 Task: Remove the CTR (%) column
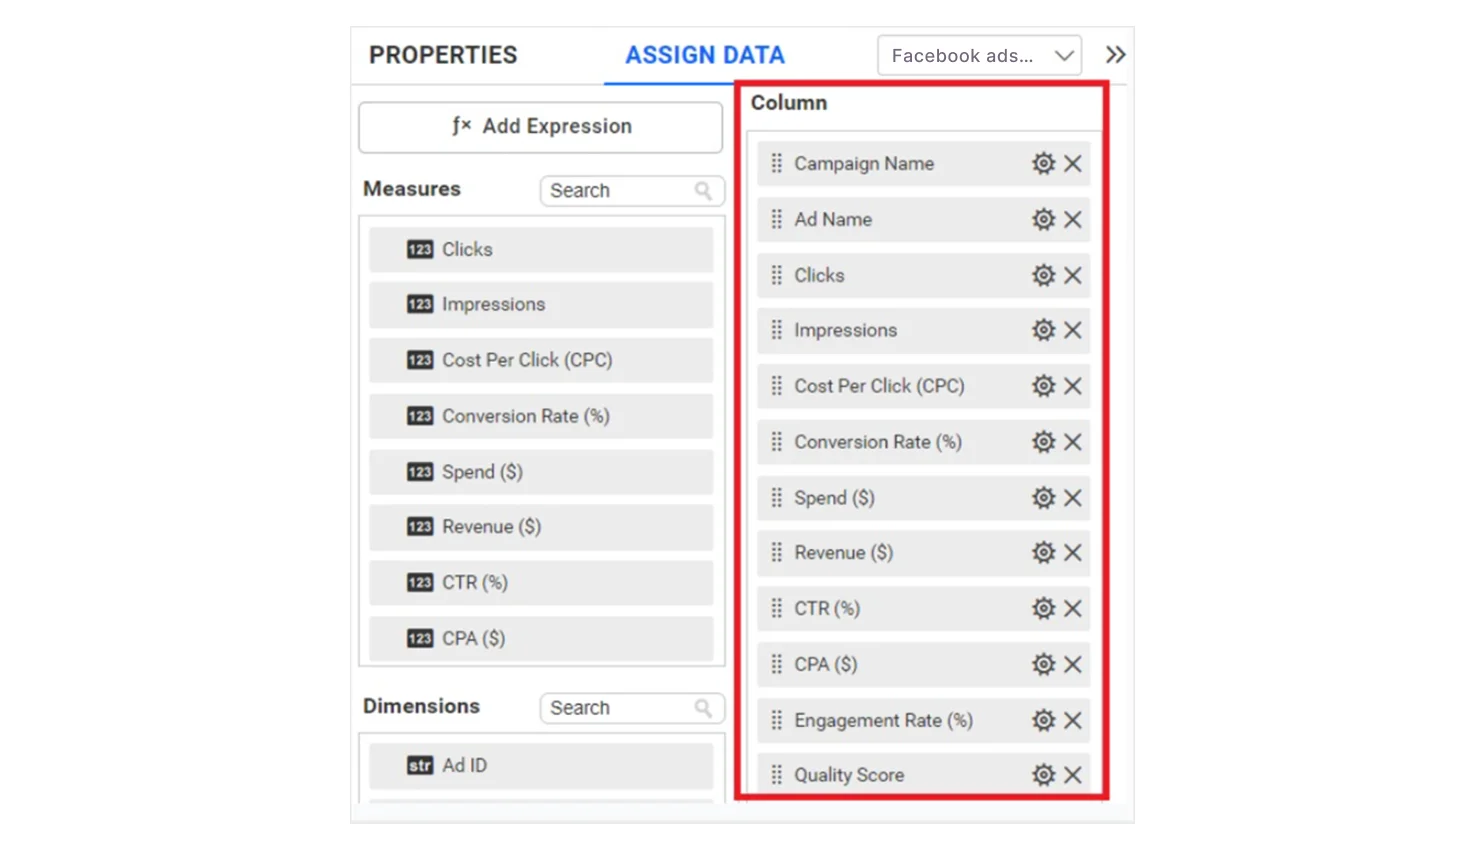point(1073,608)
